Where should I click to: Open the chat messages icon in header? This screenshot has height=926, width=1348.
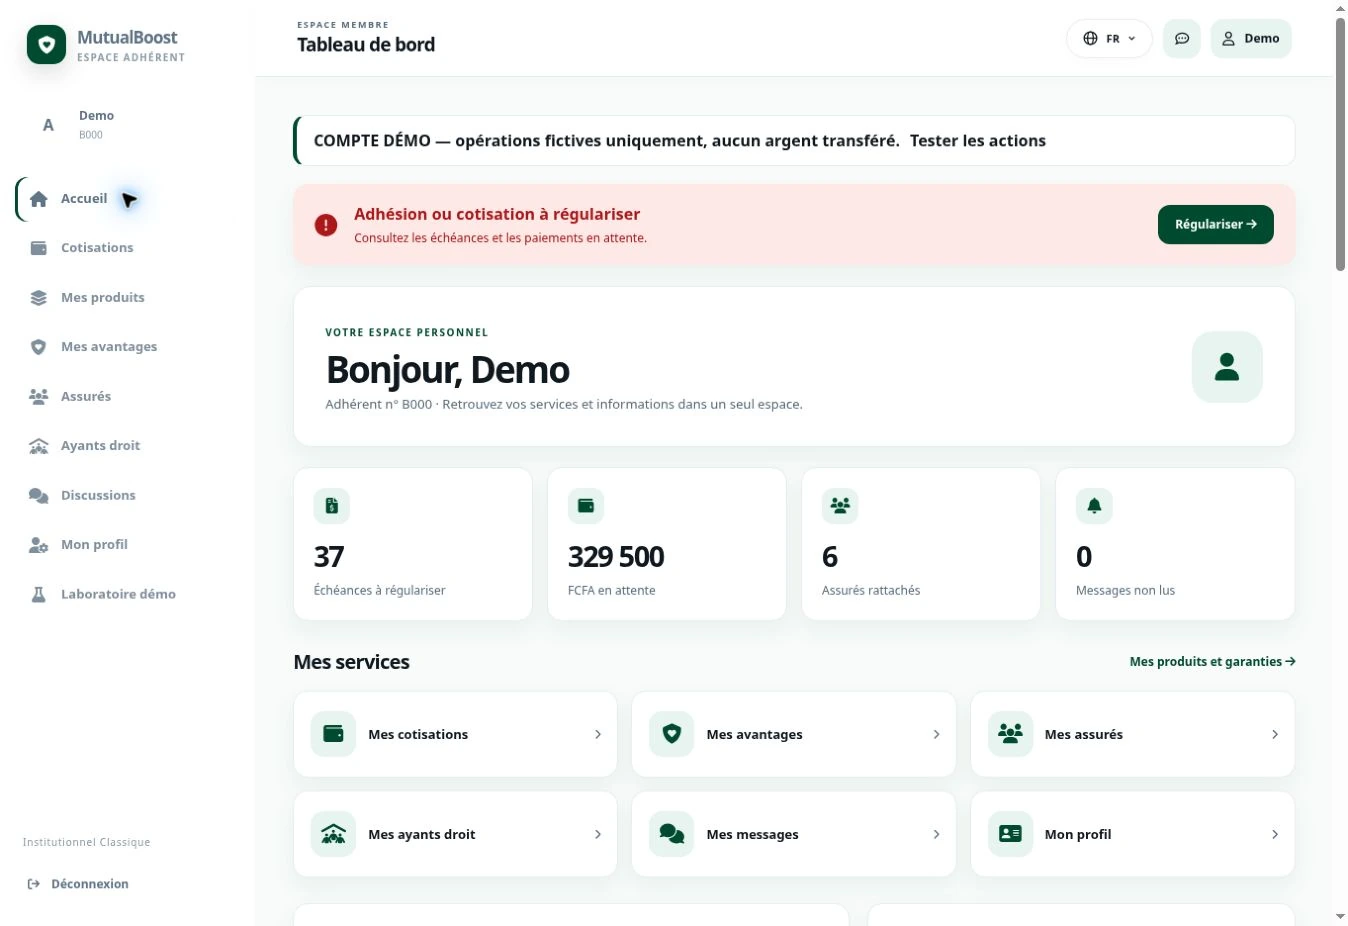coord(1181,39)
